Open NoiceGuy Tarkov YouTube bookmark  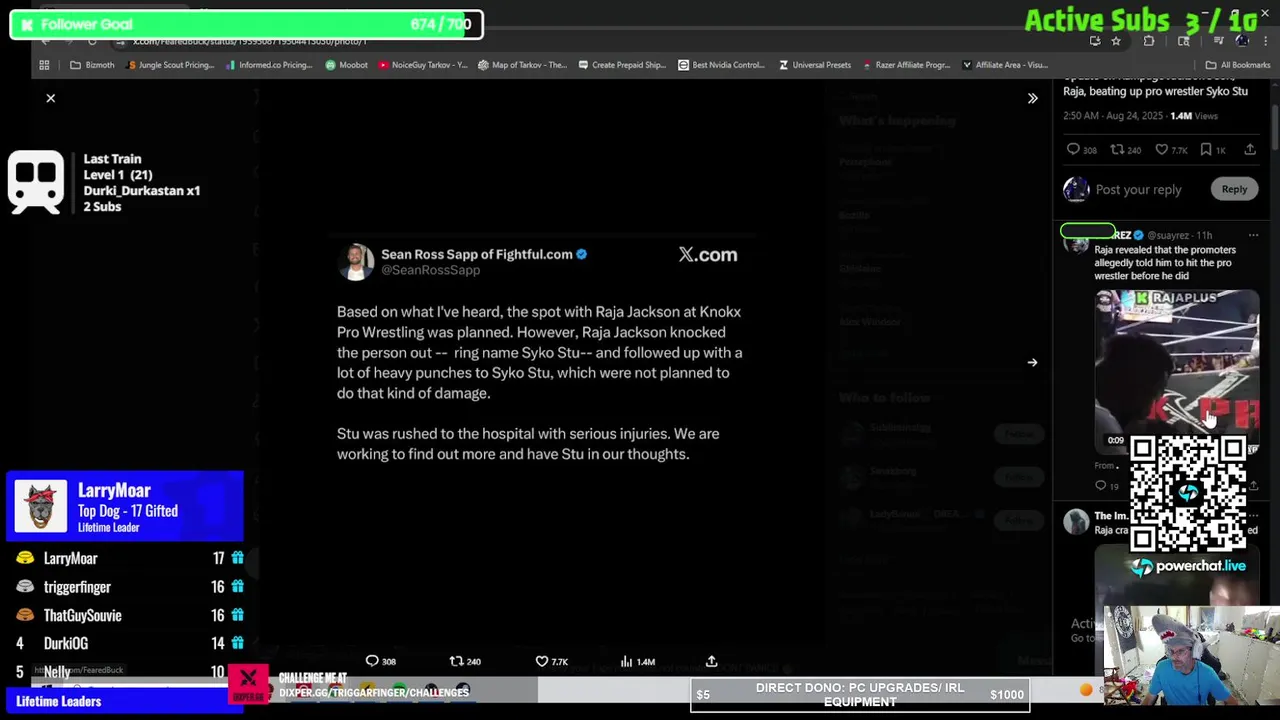point(422,65)
